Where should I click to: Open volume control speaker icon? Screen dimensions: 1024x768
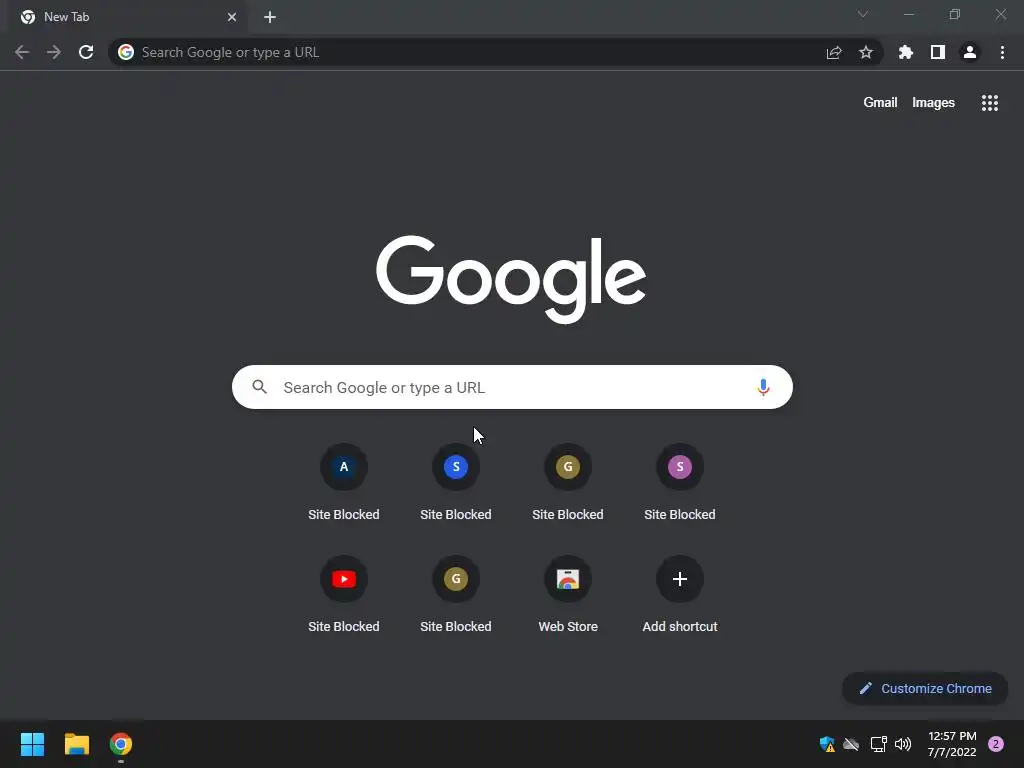(903, 744)
